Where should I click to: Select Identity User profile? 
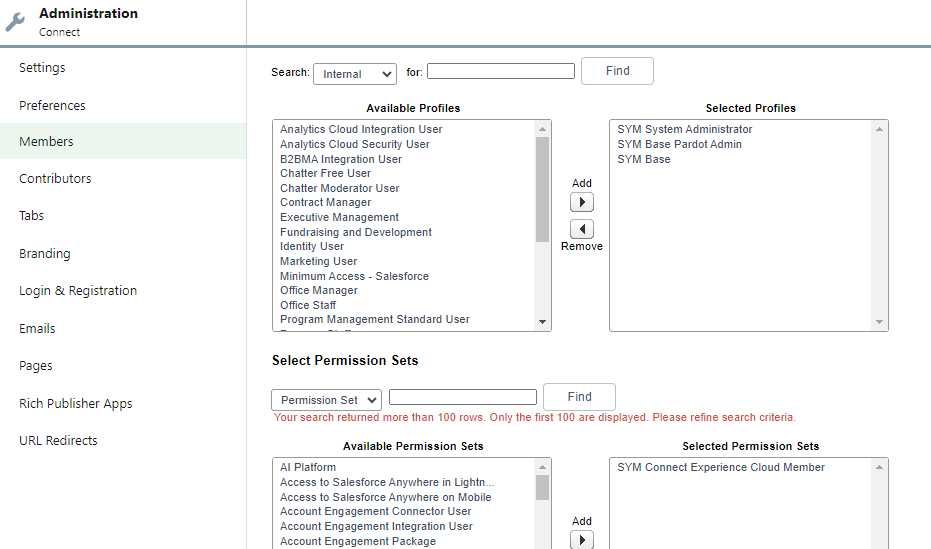[312, 246]
